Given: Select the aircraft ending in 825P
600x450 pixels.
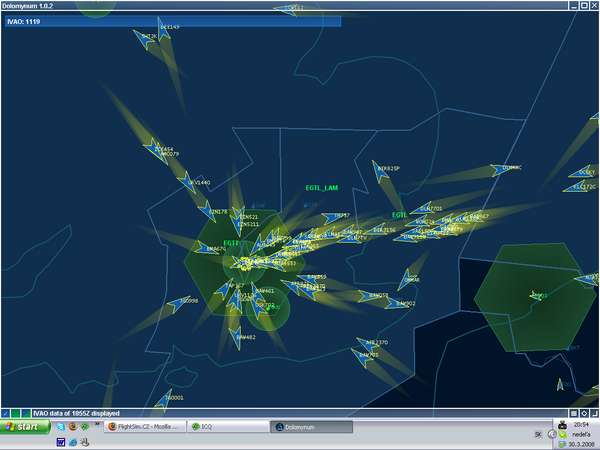Looking at the screenshot, I should tap(380, 171).
